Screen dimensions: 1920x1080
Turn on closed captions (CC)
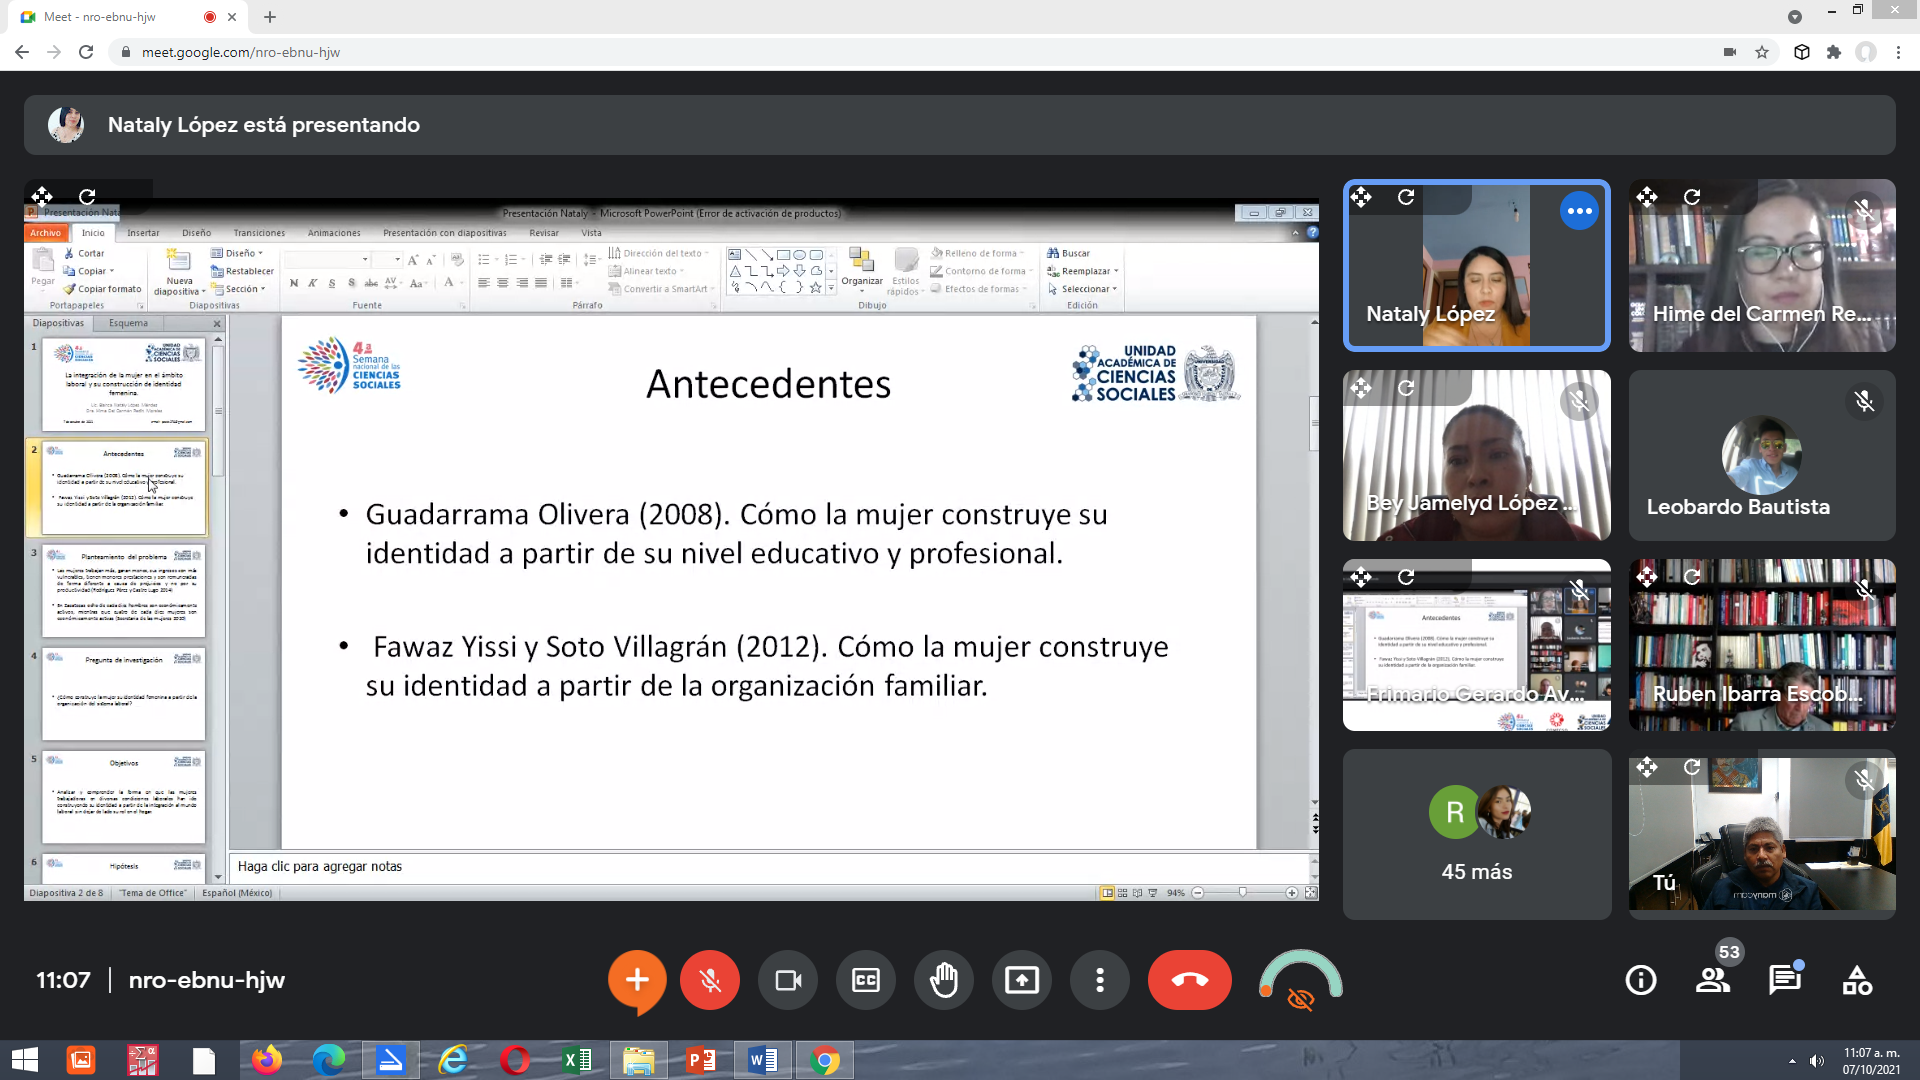coord(866,980)
